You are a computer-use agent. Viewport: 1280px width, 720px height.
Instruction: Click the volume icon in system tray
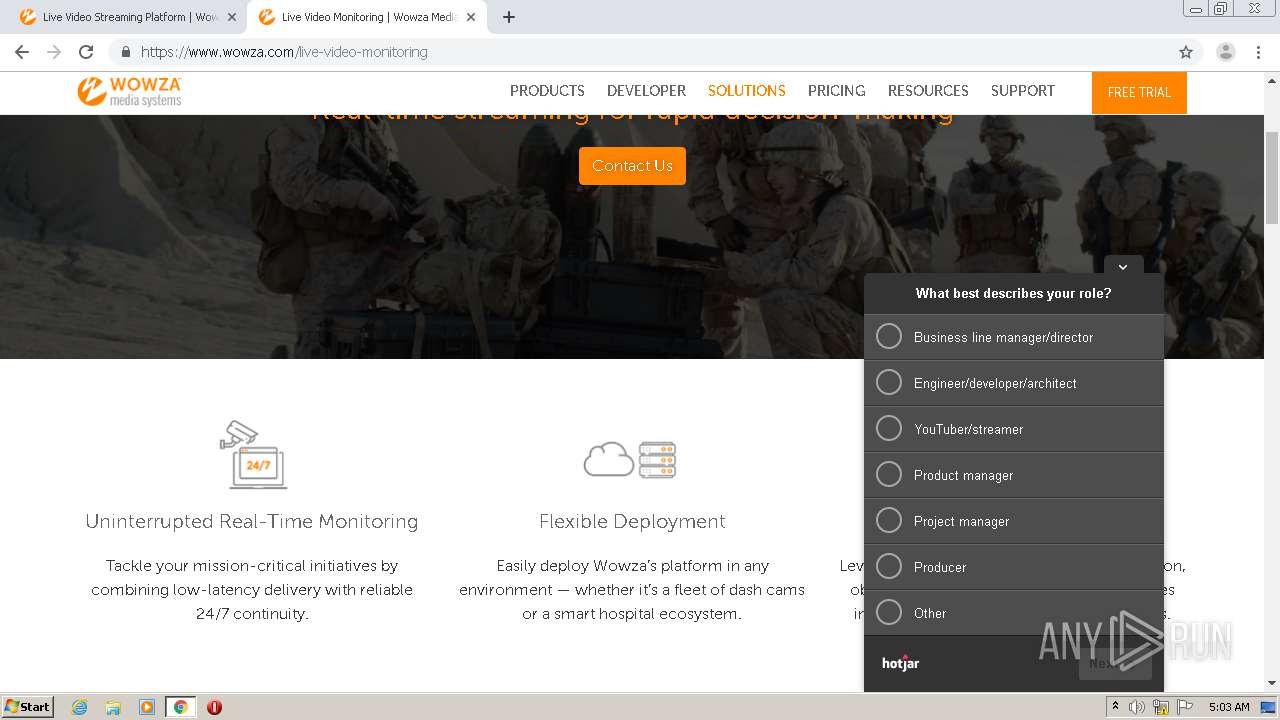[x=1137, y=707]
